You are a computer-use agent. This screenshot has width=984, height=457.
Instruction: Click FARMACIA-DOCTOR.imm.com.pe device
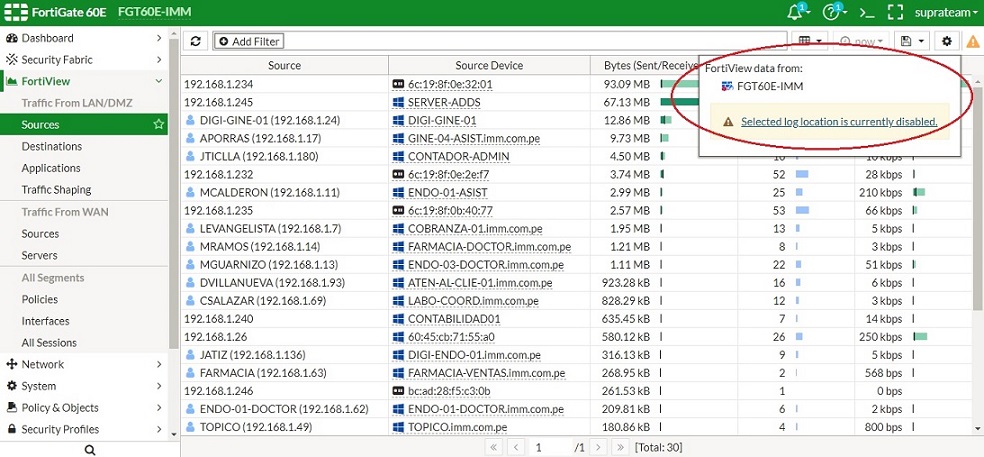click(x=489, y=247)
